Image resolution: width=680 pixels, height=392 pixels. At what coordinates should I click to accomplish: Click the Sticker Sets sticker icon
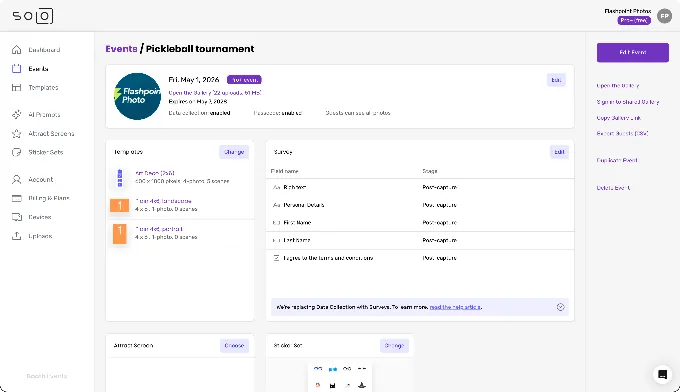tap(16, 152)
